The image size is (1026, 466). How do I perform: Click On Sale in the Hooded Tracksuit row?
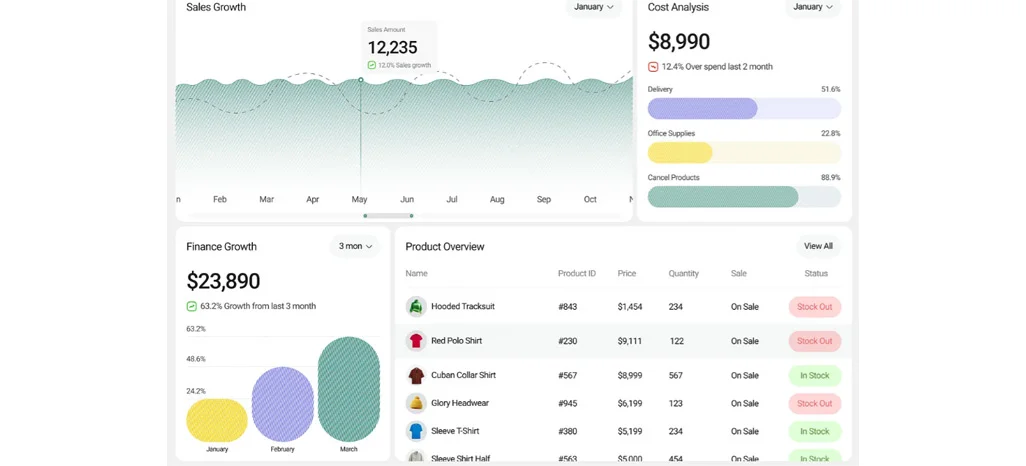(745, 306)
